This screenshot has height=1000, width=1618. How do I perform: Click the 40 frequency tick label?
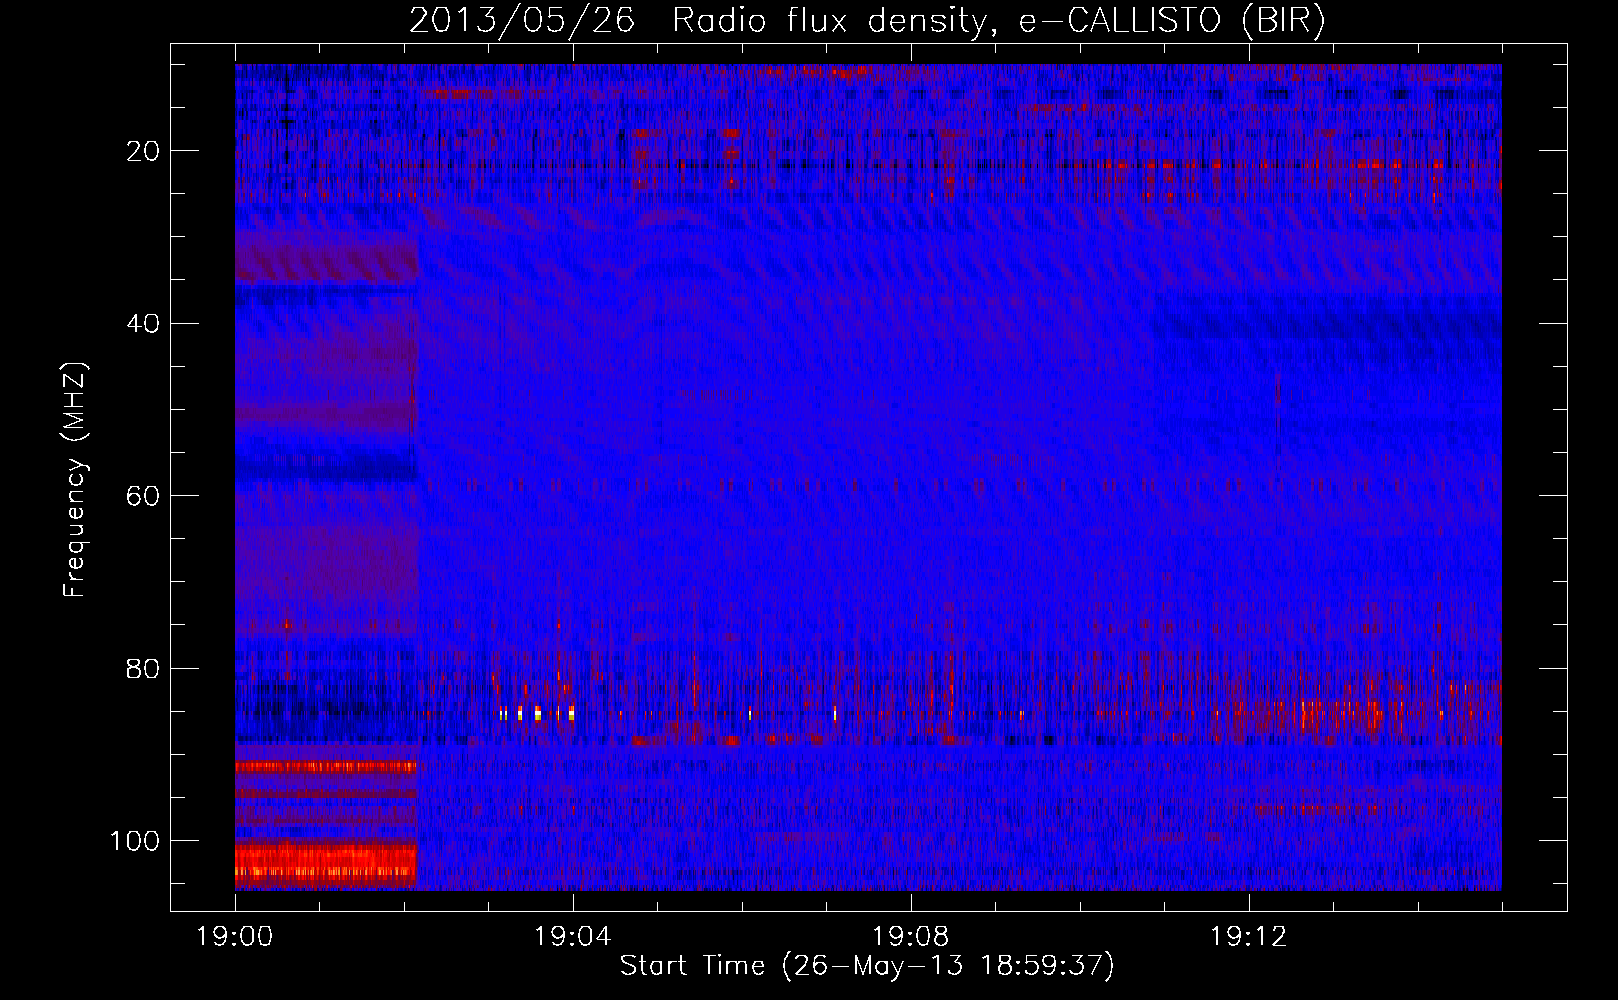144,323
